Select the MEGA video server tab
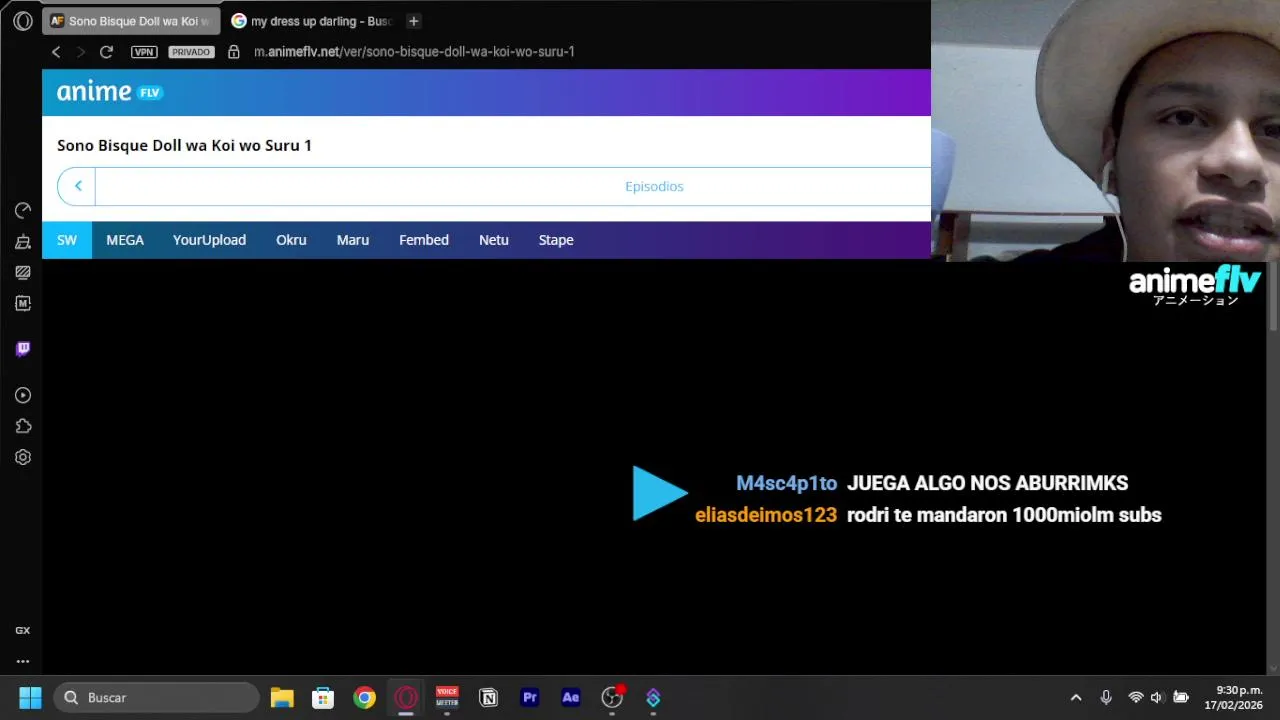This screenshot has height=720, width=1280. pyautogui.click(x=125, y=240)
